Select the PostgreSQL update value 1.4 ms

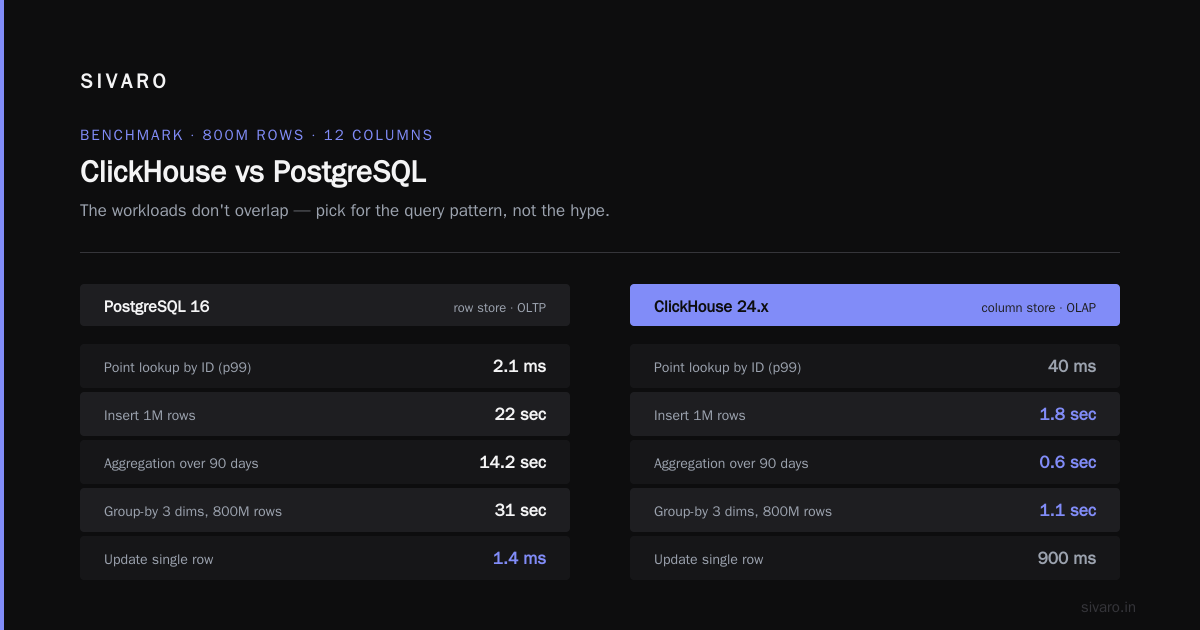[x=520, y=558]
